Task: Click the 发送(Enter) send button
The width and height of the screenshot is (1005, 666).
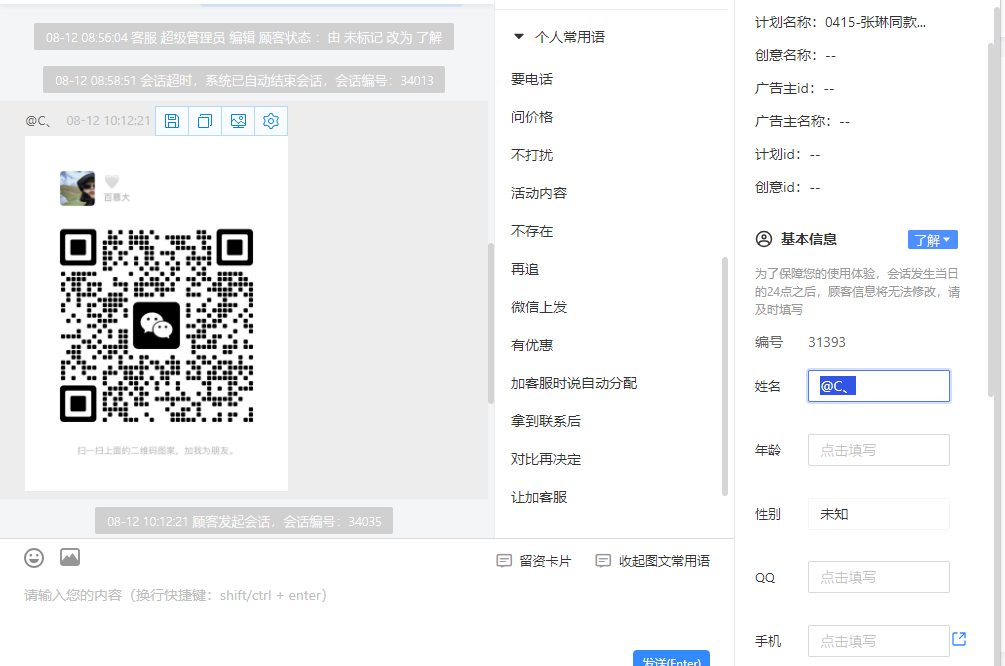Action: coord(671,659)
